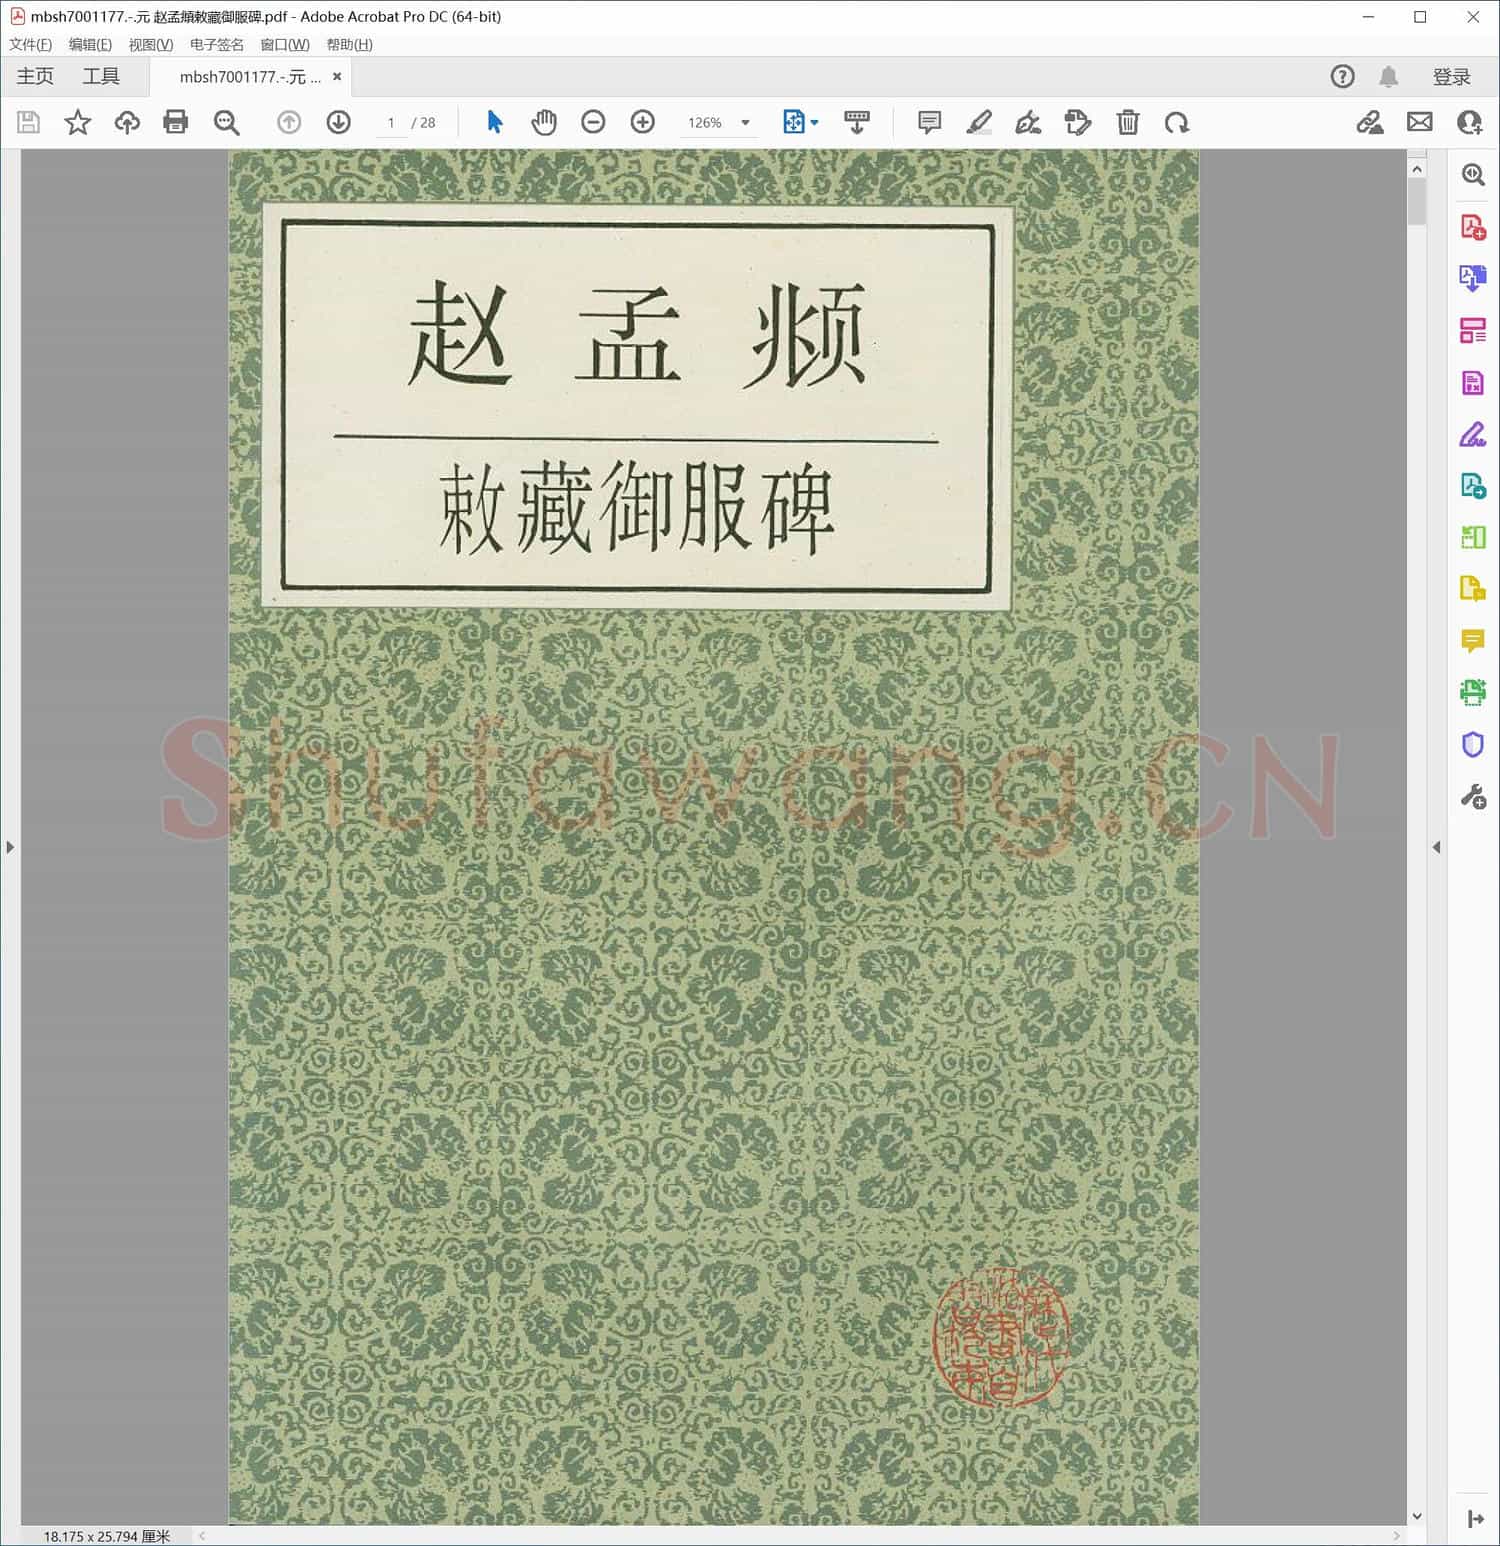Select the Hand tool for panning
Screen dimensions: 1500x1546
tap(544, 122)
